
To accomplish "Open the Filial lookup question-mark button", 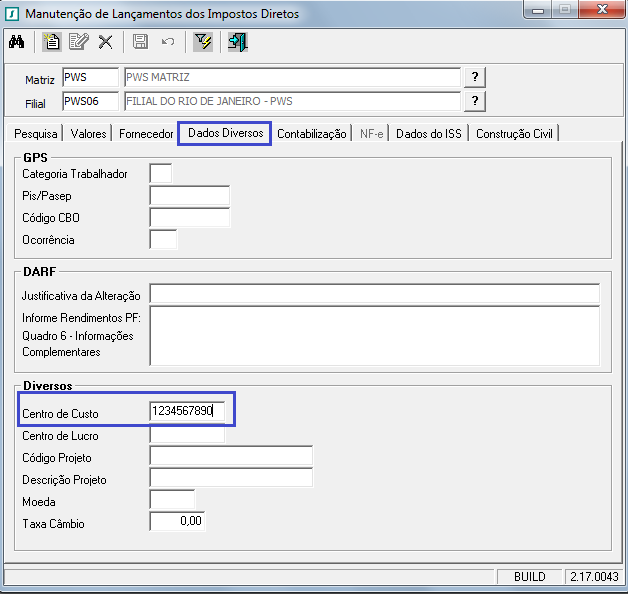I will [474, 101].
